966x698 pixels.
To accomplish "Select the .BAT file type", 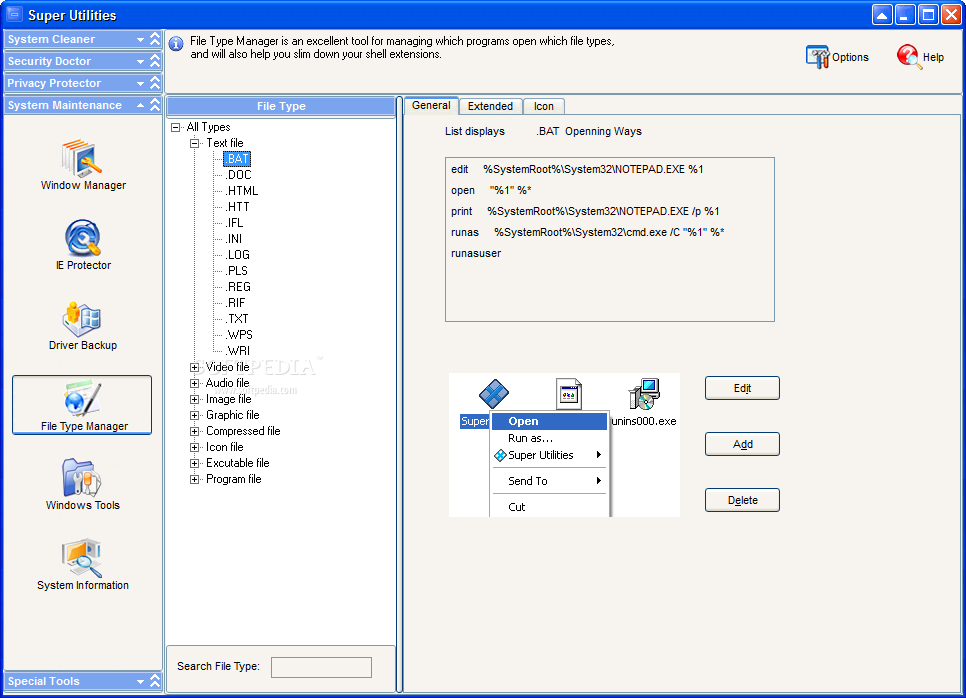I will (x=237, y=159).
